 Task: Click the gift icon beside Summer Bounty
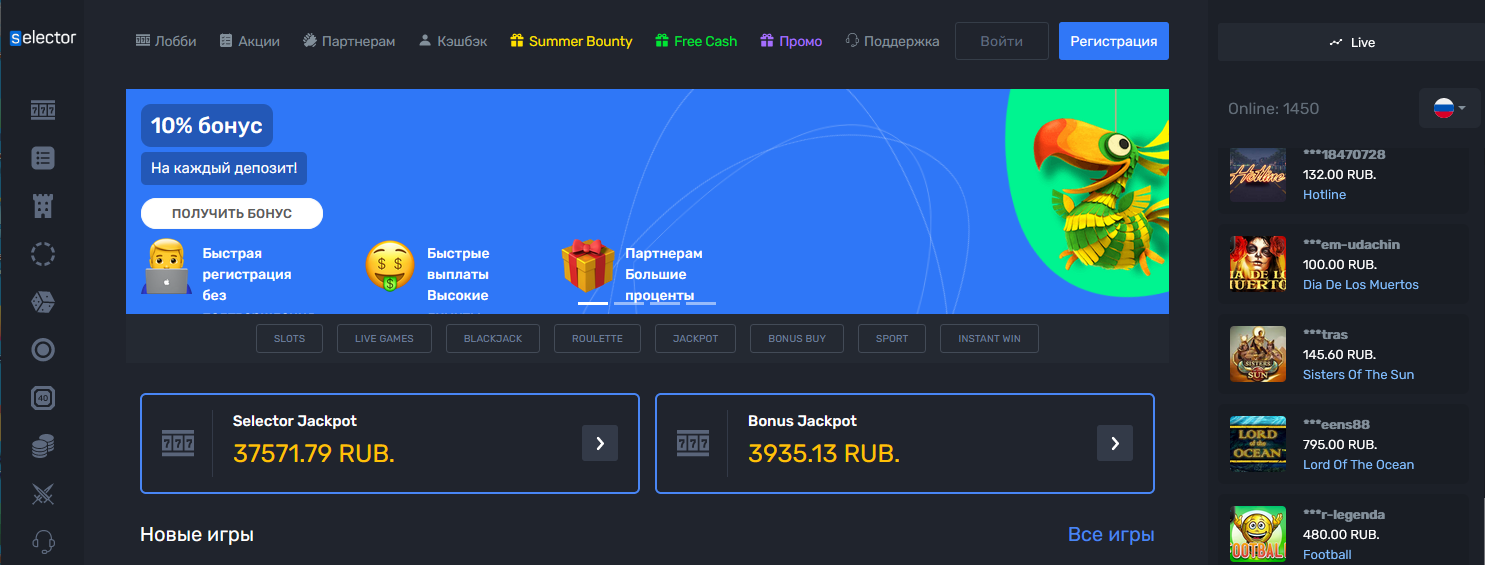pyautogui.click(x=517, y=41)
